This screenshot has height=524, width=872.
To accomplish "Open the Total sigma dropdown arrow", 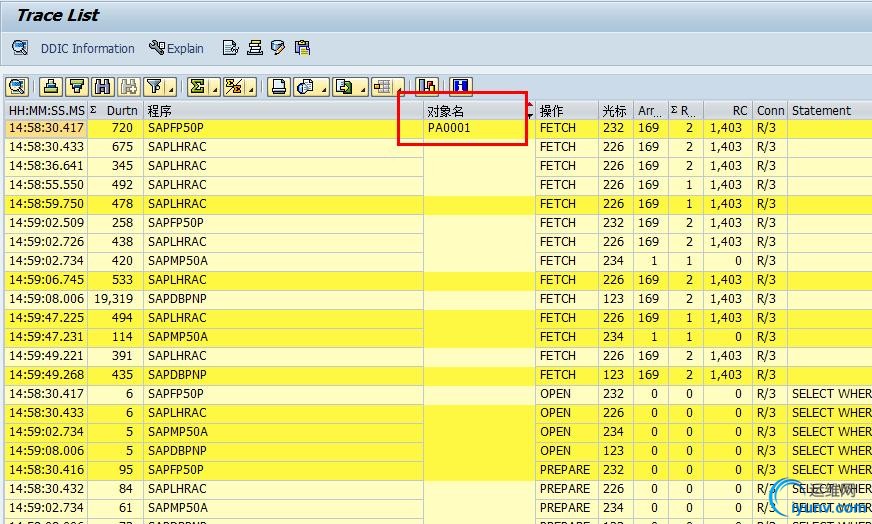I will [x=215, y=87].
